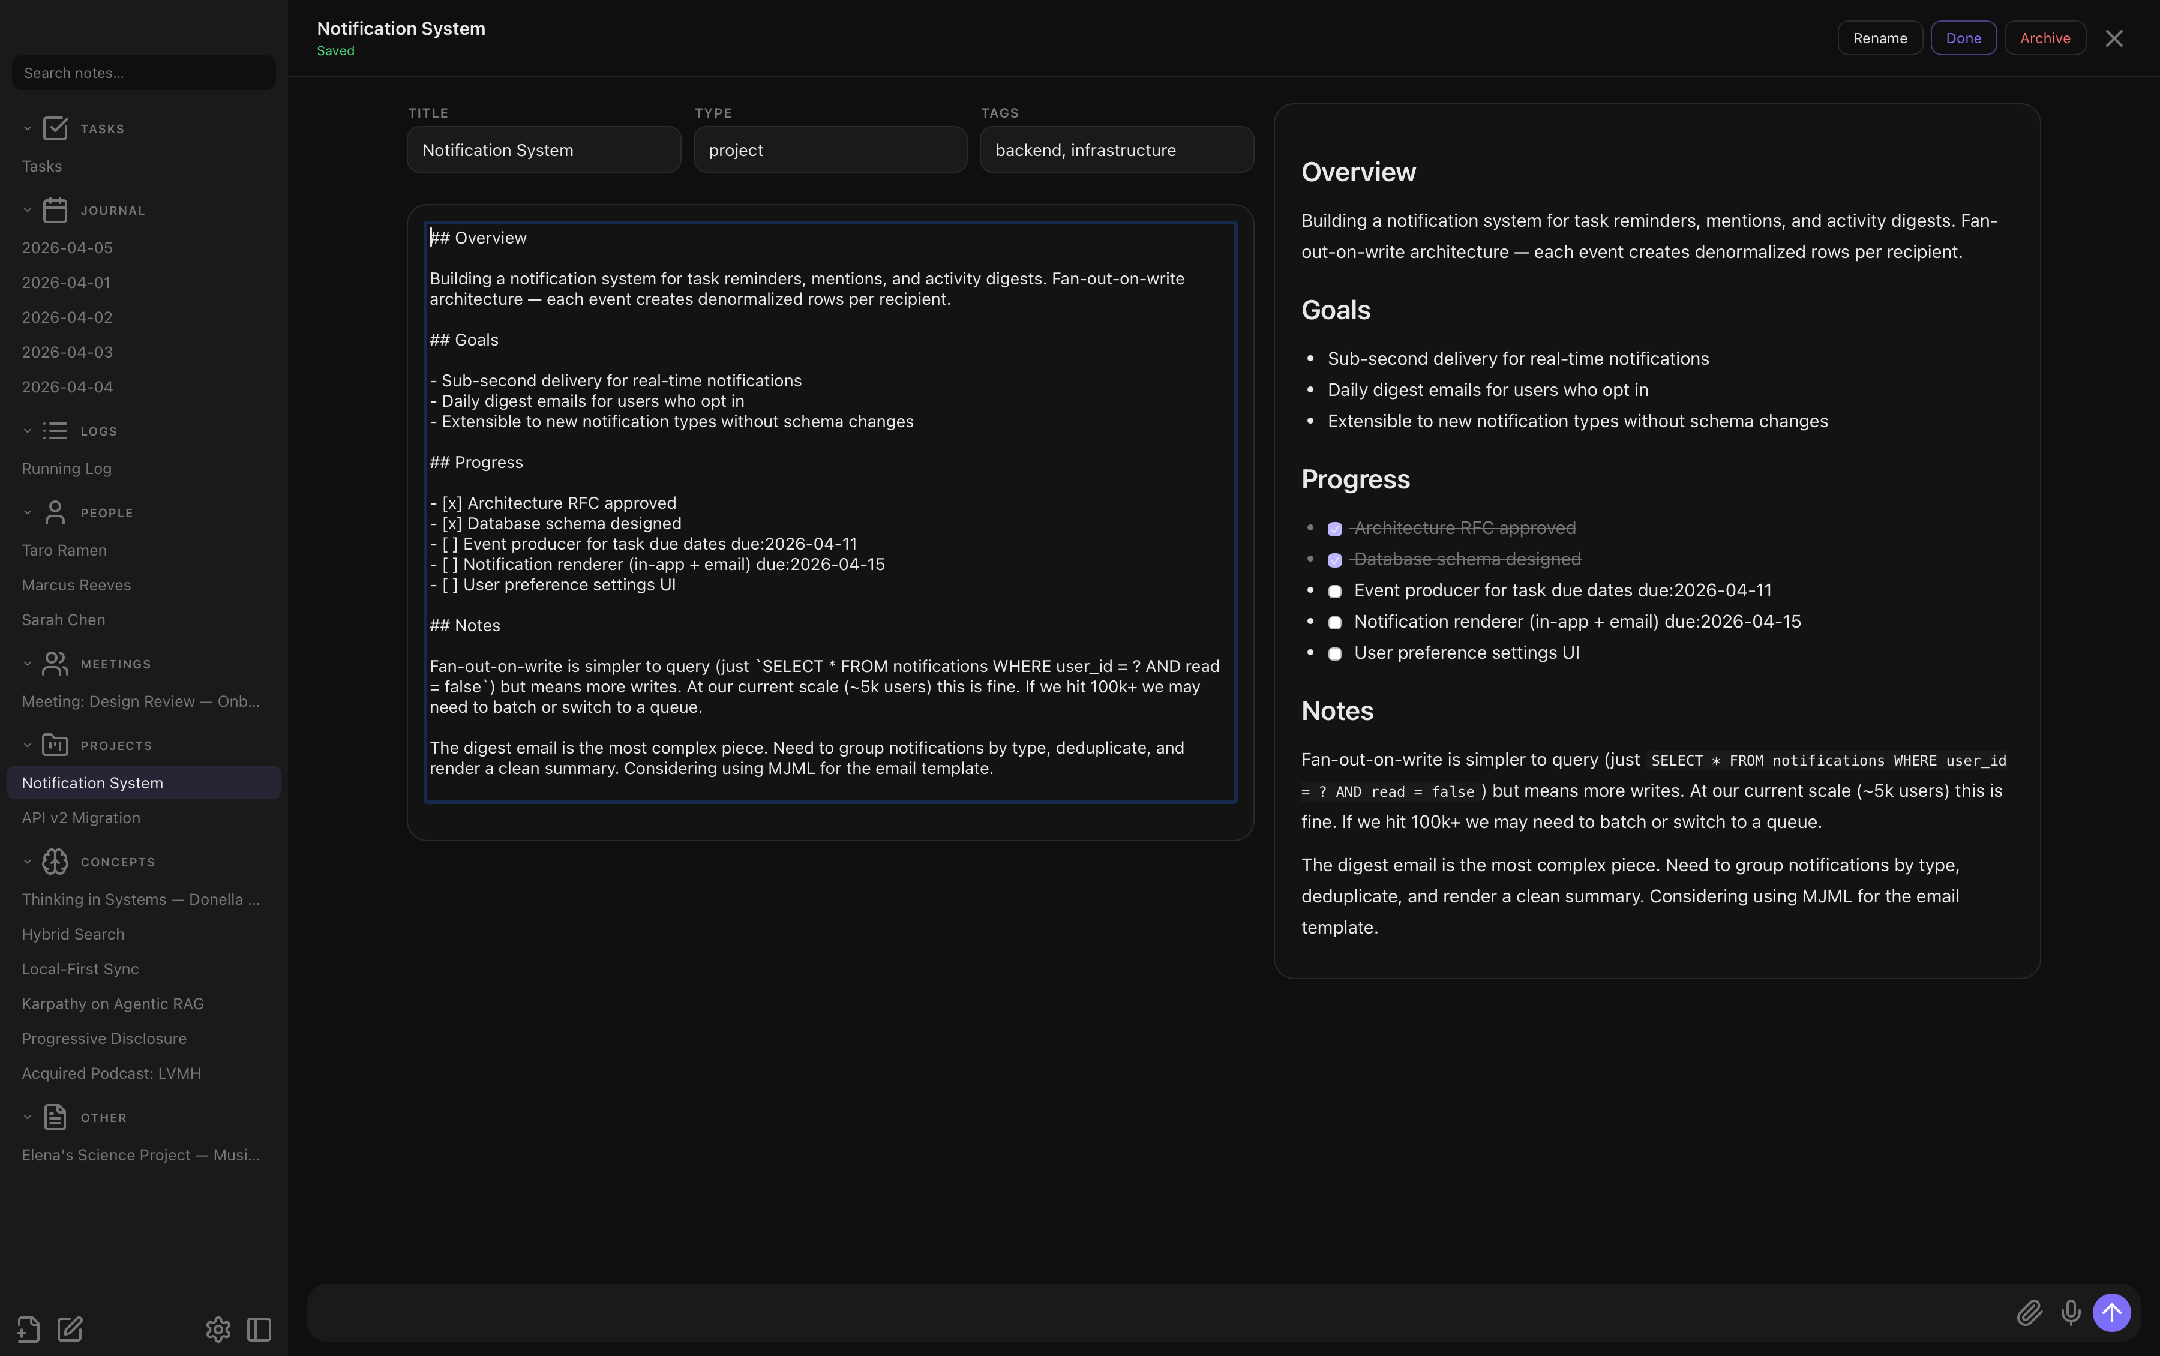Click the People person icon
Image resolution: width=2160 pixels, height=1356 pixels.
56,512
